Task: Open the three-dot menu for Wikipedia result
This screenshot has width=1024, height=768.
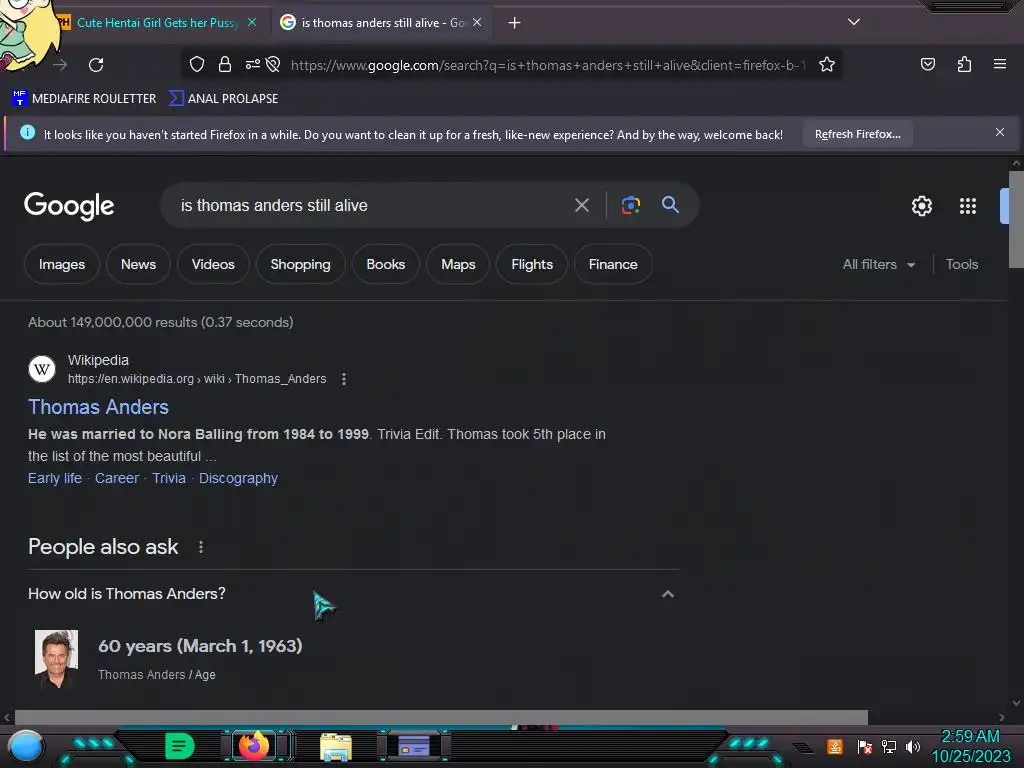Action: [x=344, y=379]
